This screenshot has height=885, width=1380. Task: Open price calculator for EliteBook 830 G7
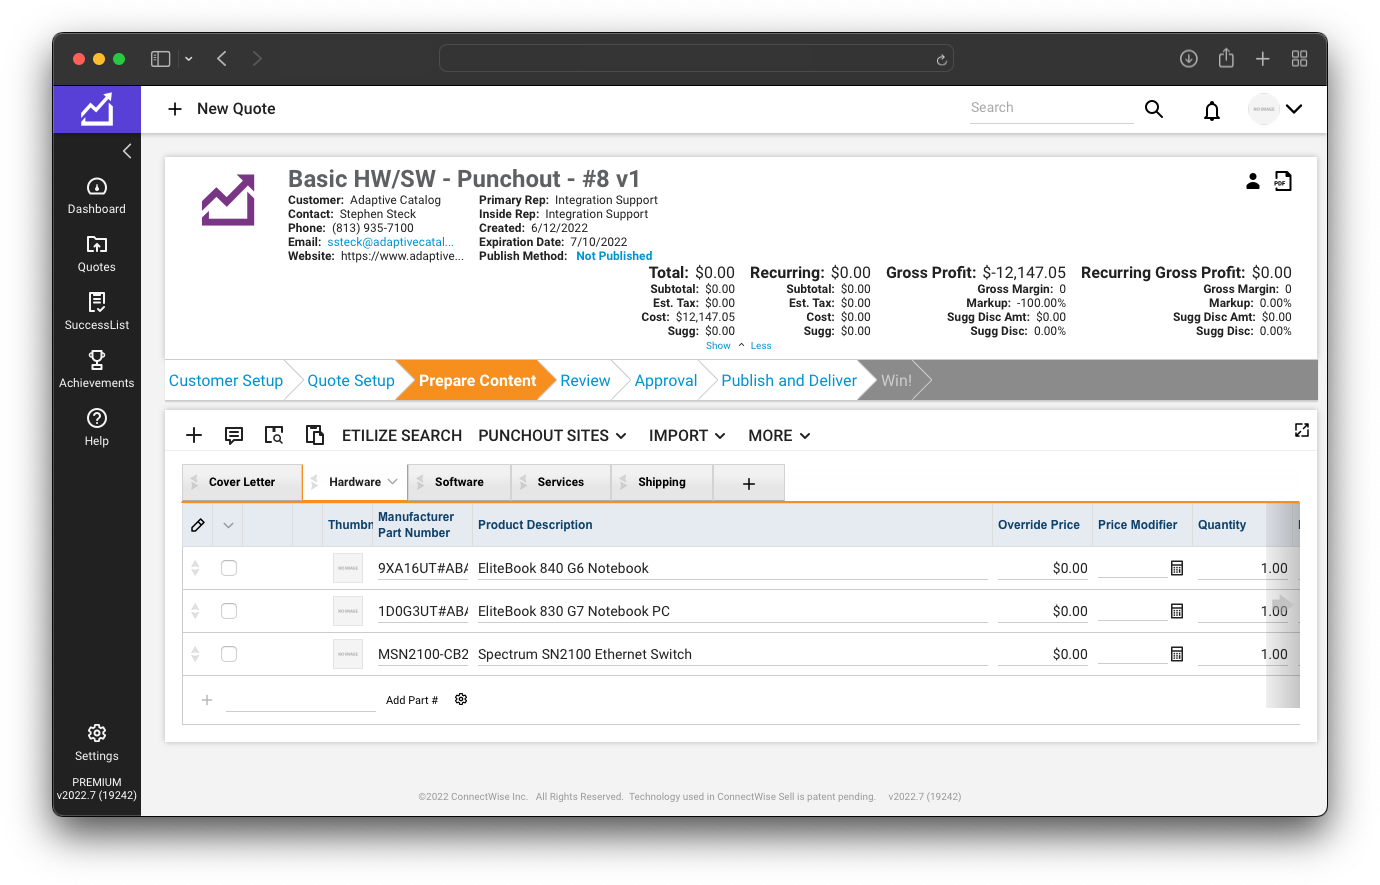coord(1177,611)
